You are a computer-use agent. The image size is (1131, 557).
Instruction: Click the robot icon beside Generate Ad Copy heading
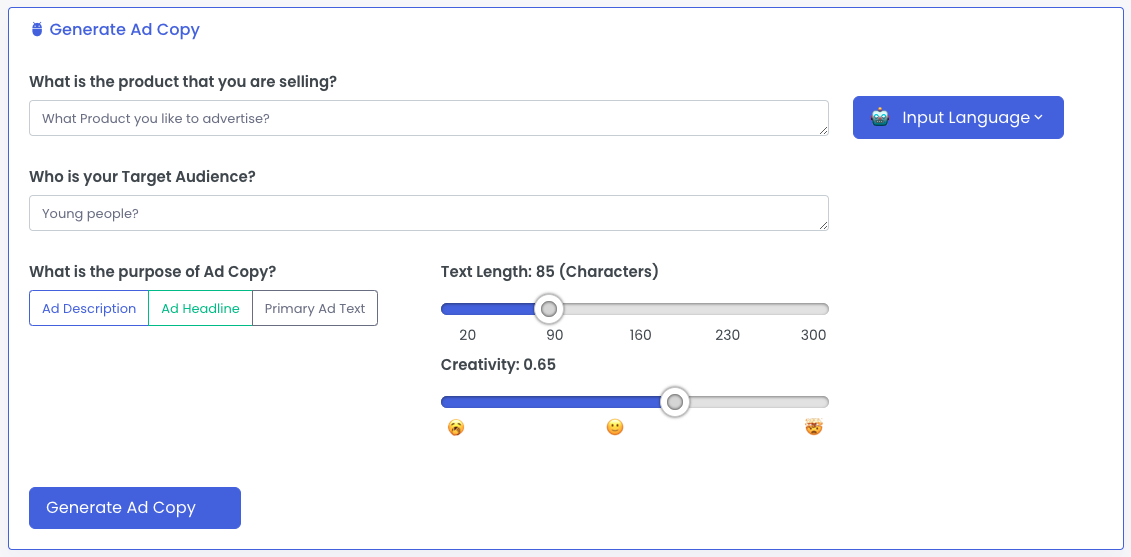pos(37,30)
